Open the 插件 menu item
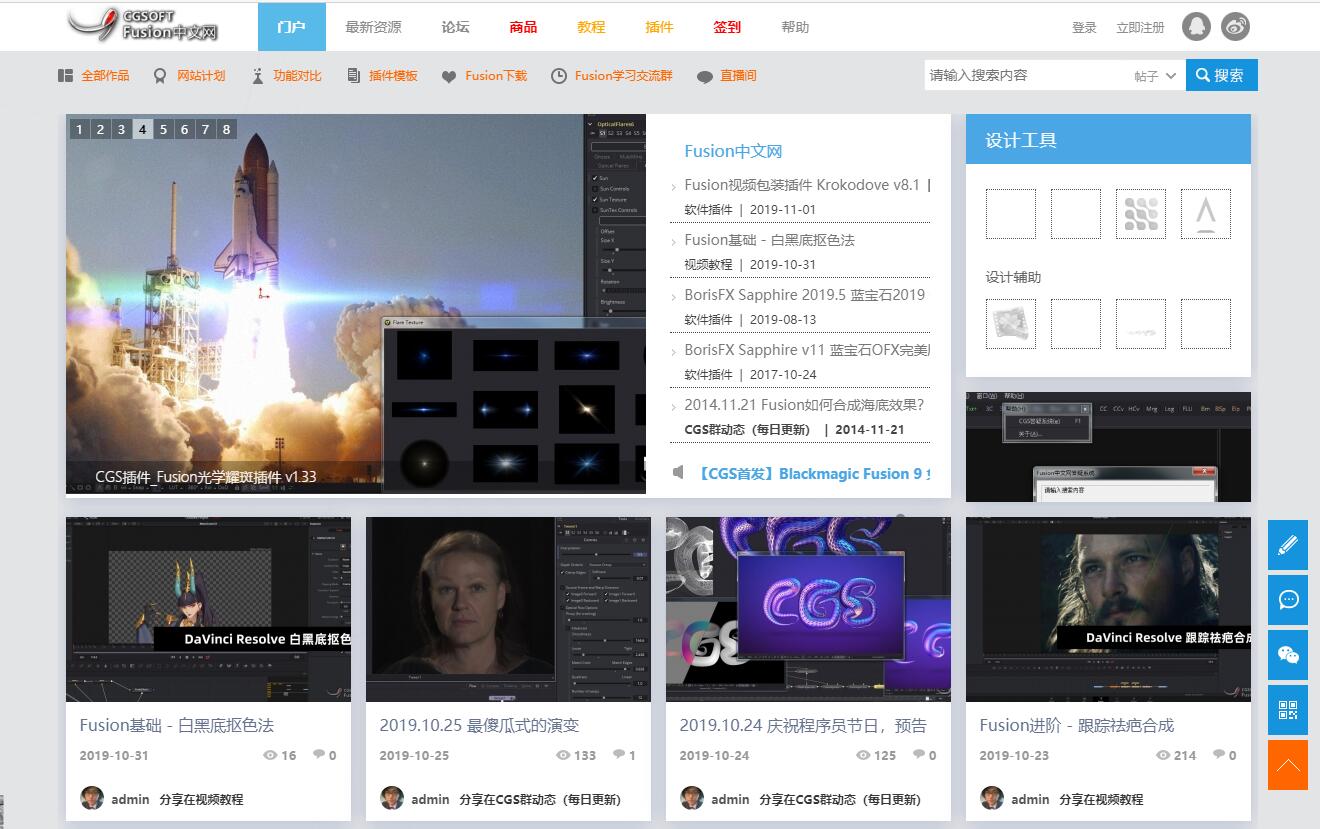The height and width of the screenshot is (829, 1320). point(659,27)
